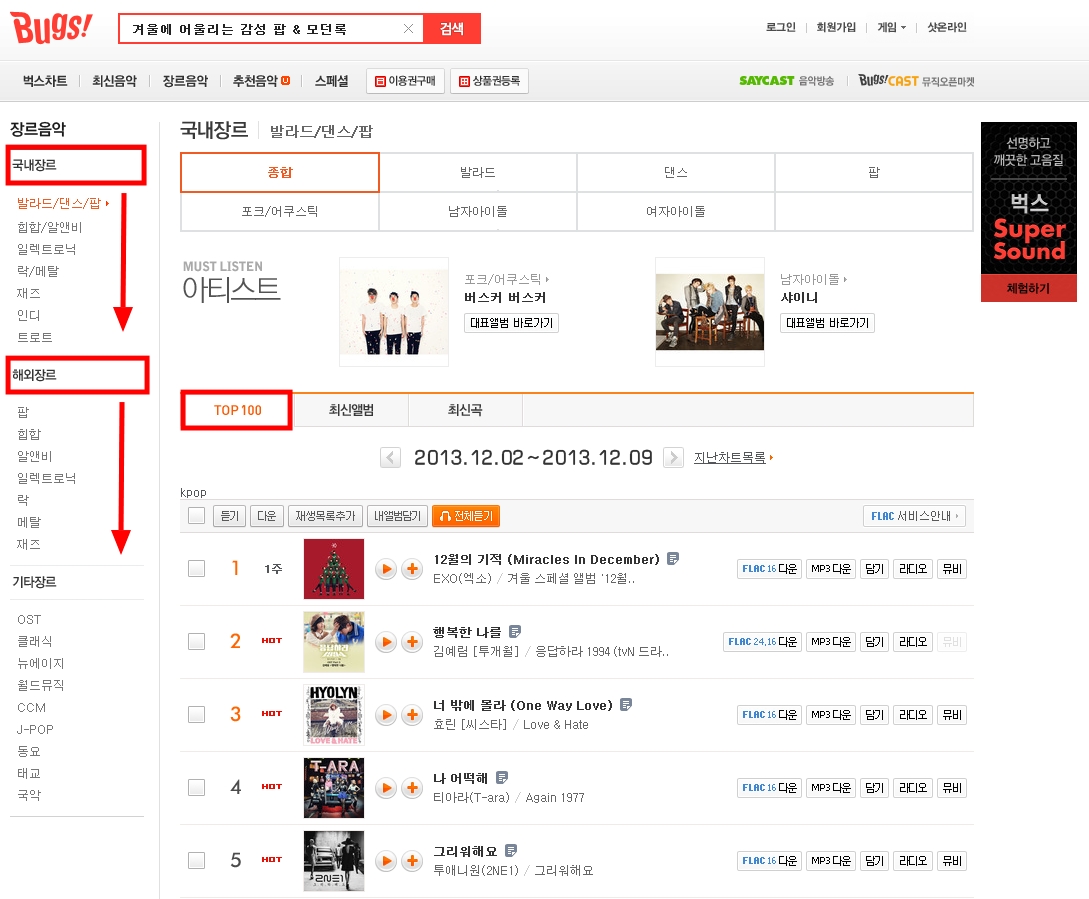The height and width of the screenshot is (899, 1089).
Task: Toggle the select-all checkbox above the chart
Action: pos(197,516)
